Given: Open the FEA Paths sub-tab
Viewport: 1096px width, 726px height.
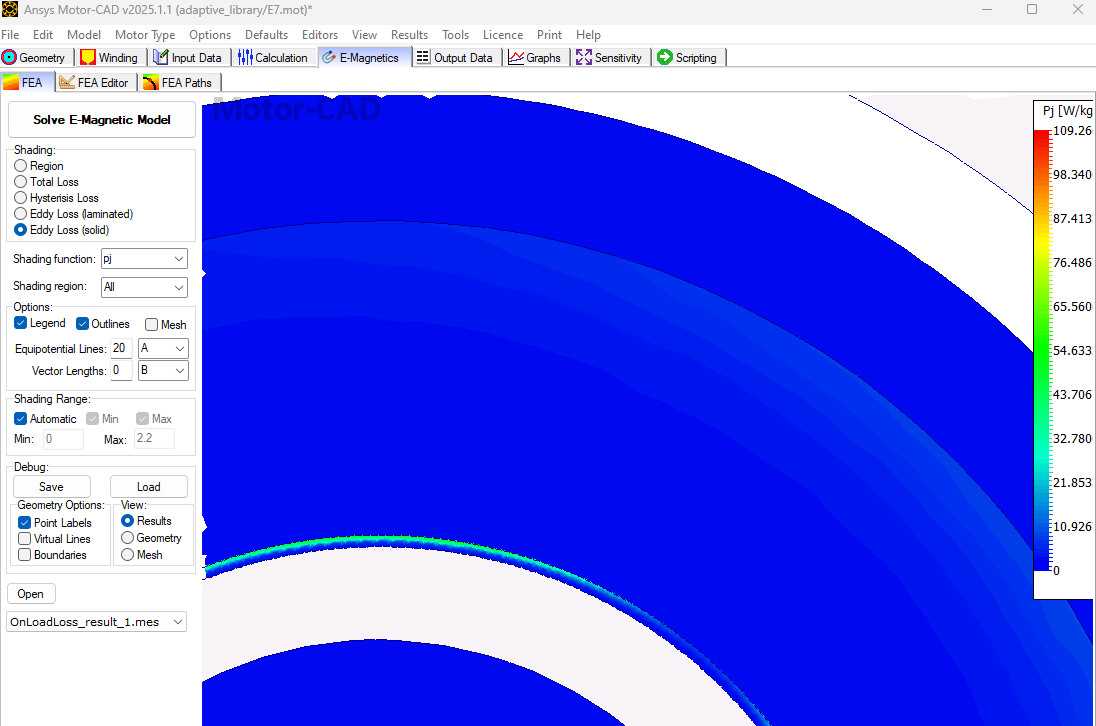Looking at the screenshot, I should pos(178,82).
